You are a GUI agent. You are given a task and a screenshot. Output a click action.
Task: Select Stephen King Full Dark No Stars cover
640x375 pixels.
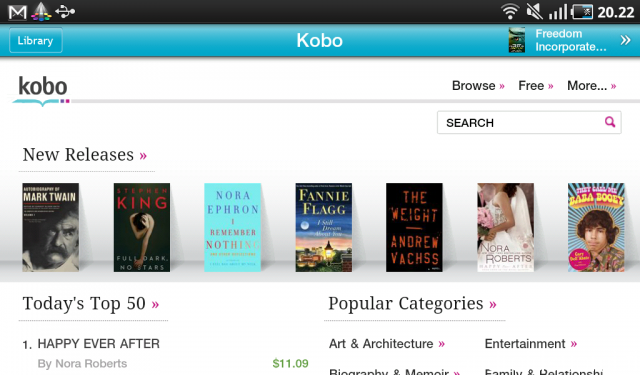142,227
